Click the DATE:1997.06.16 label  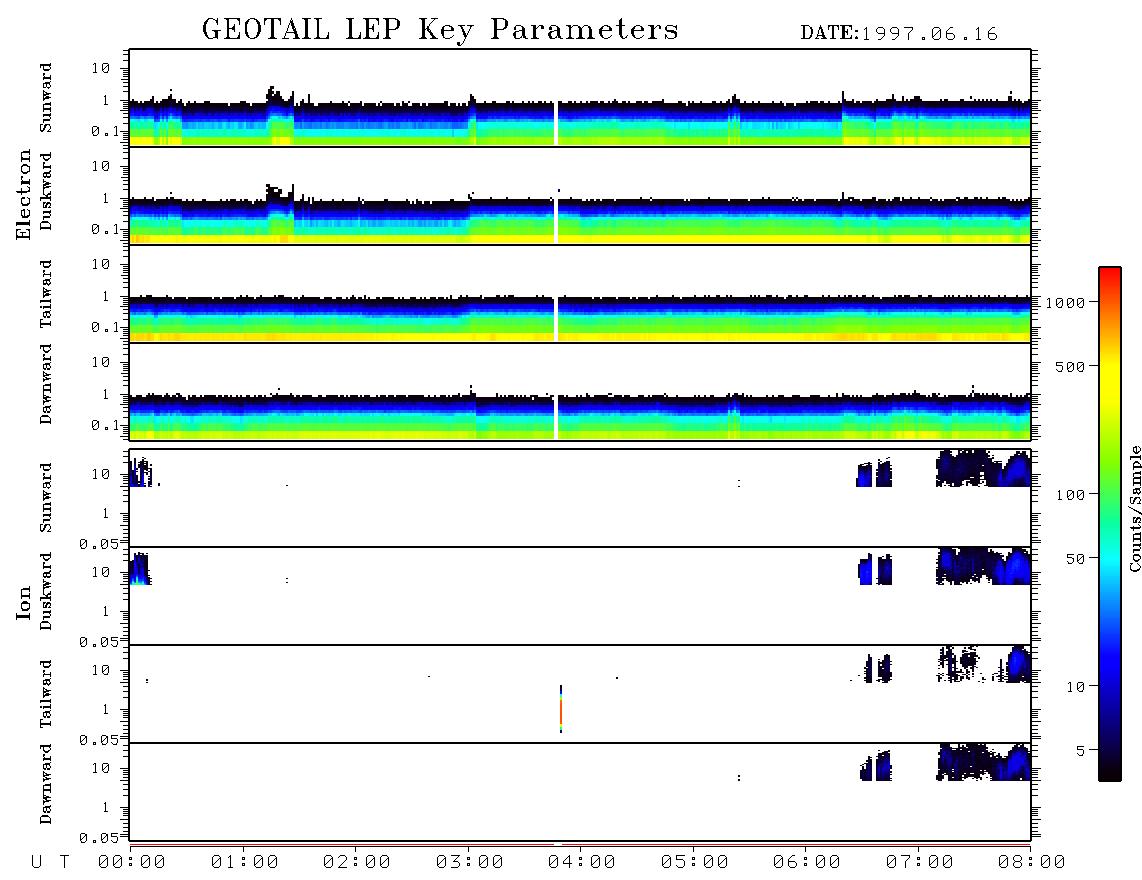pos(899,34)
